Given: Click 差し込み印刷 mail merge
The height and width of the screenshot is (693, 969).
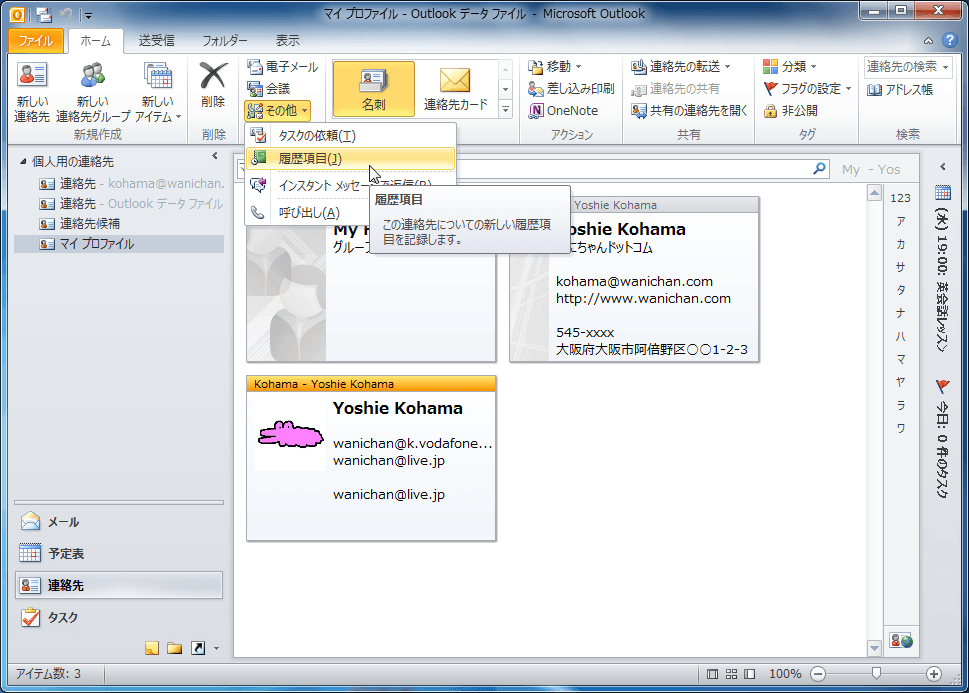Looking at the screenshot, I should 571,88.
